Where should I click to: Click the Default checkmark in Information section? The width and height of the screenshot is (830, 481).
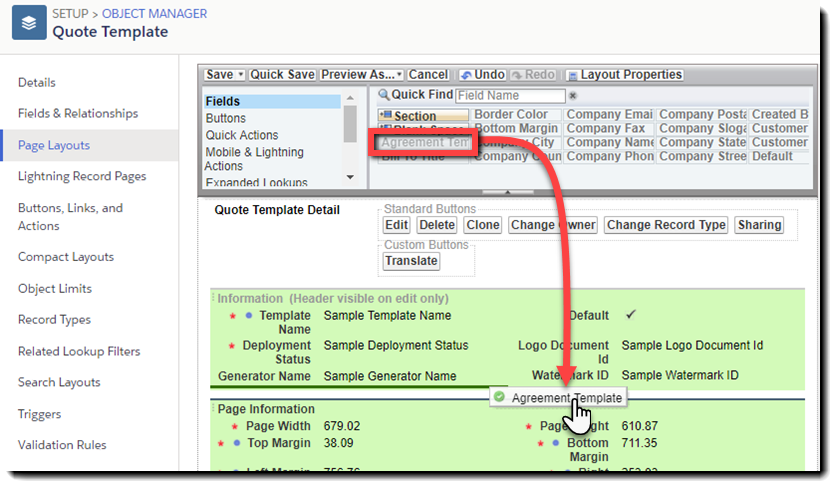click(630, 315)
